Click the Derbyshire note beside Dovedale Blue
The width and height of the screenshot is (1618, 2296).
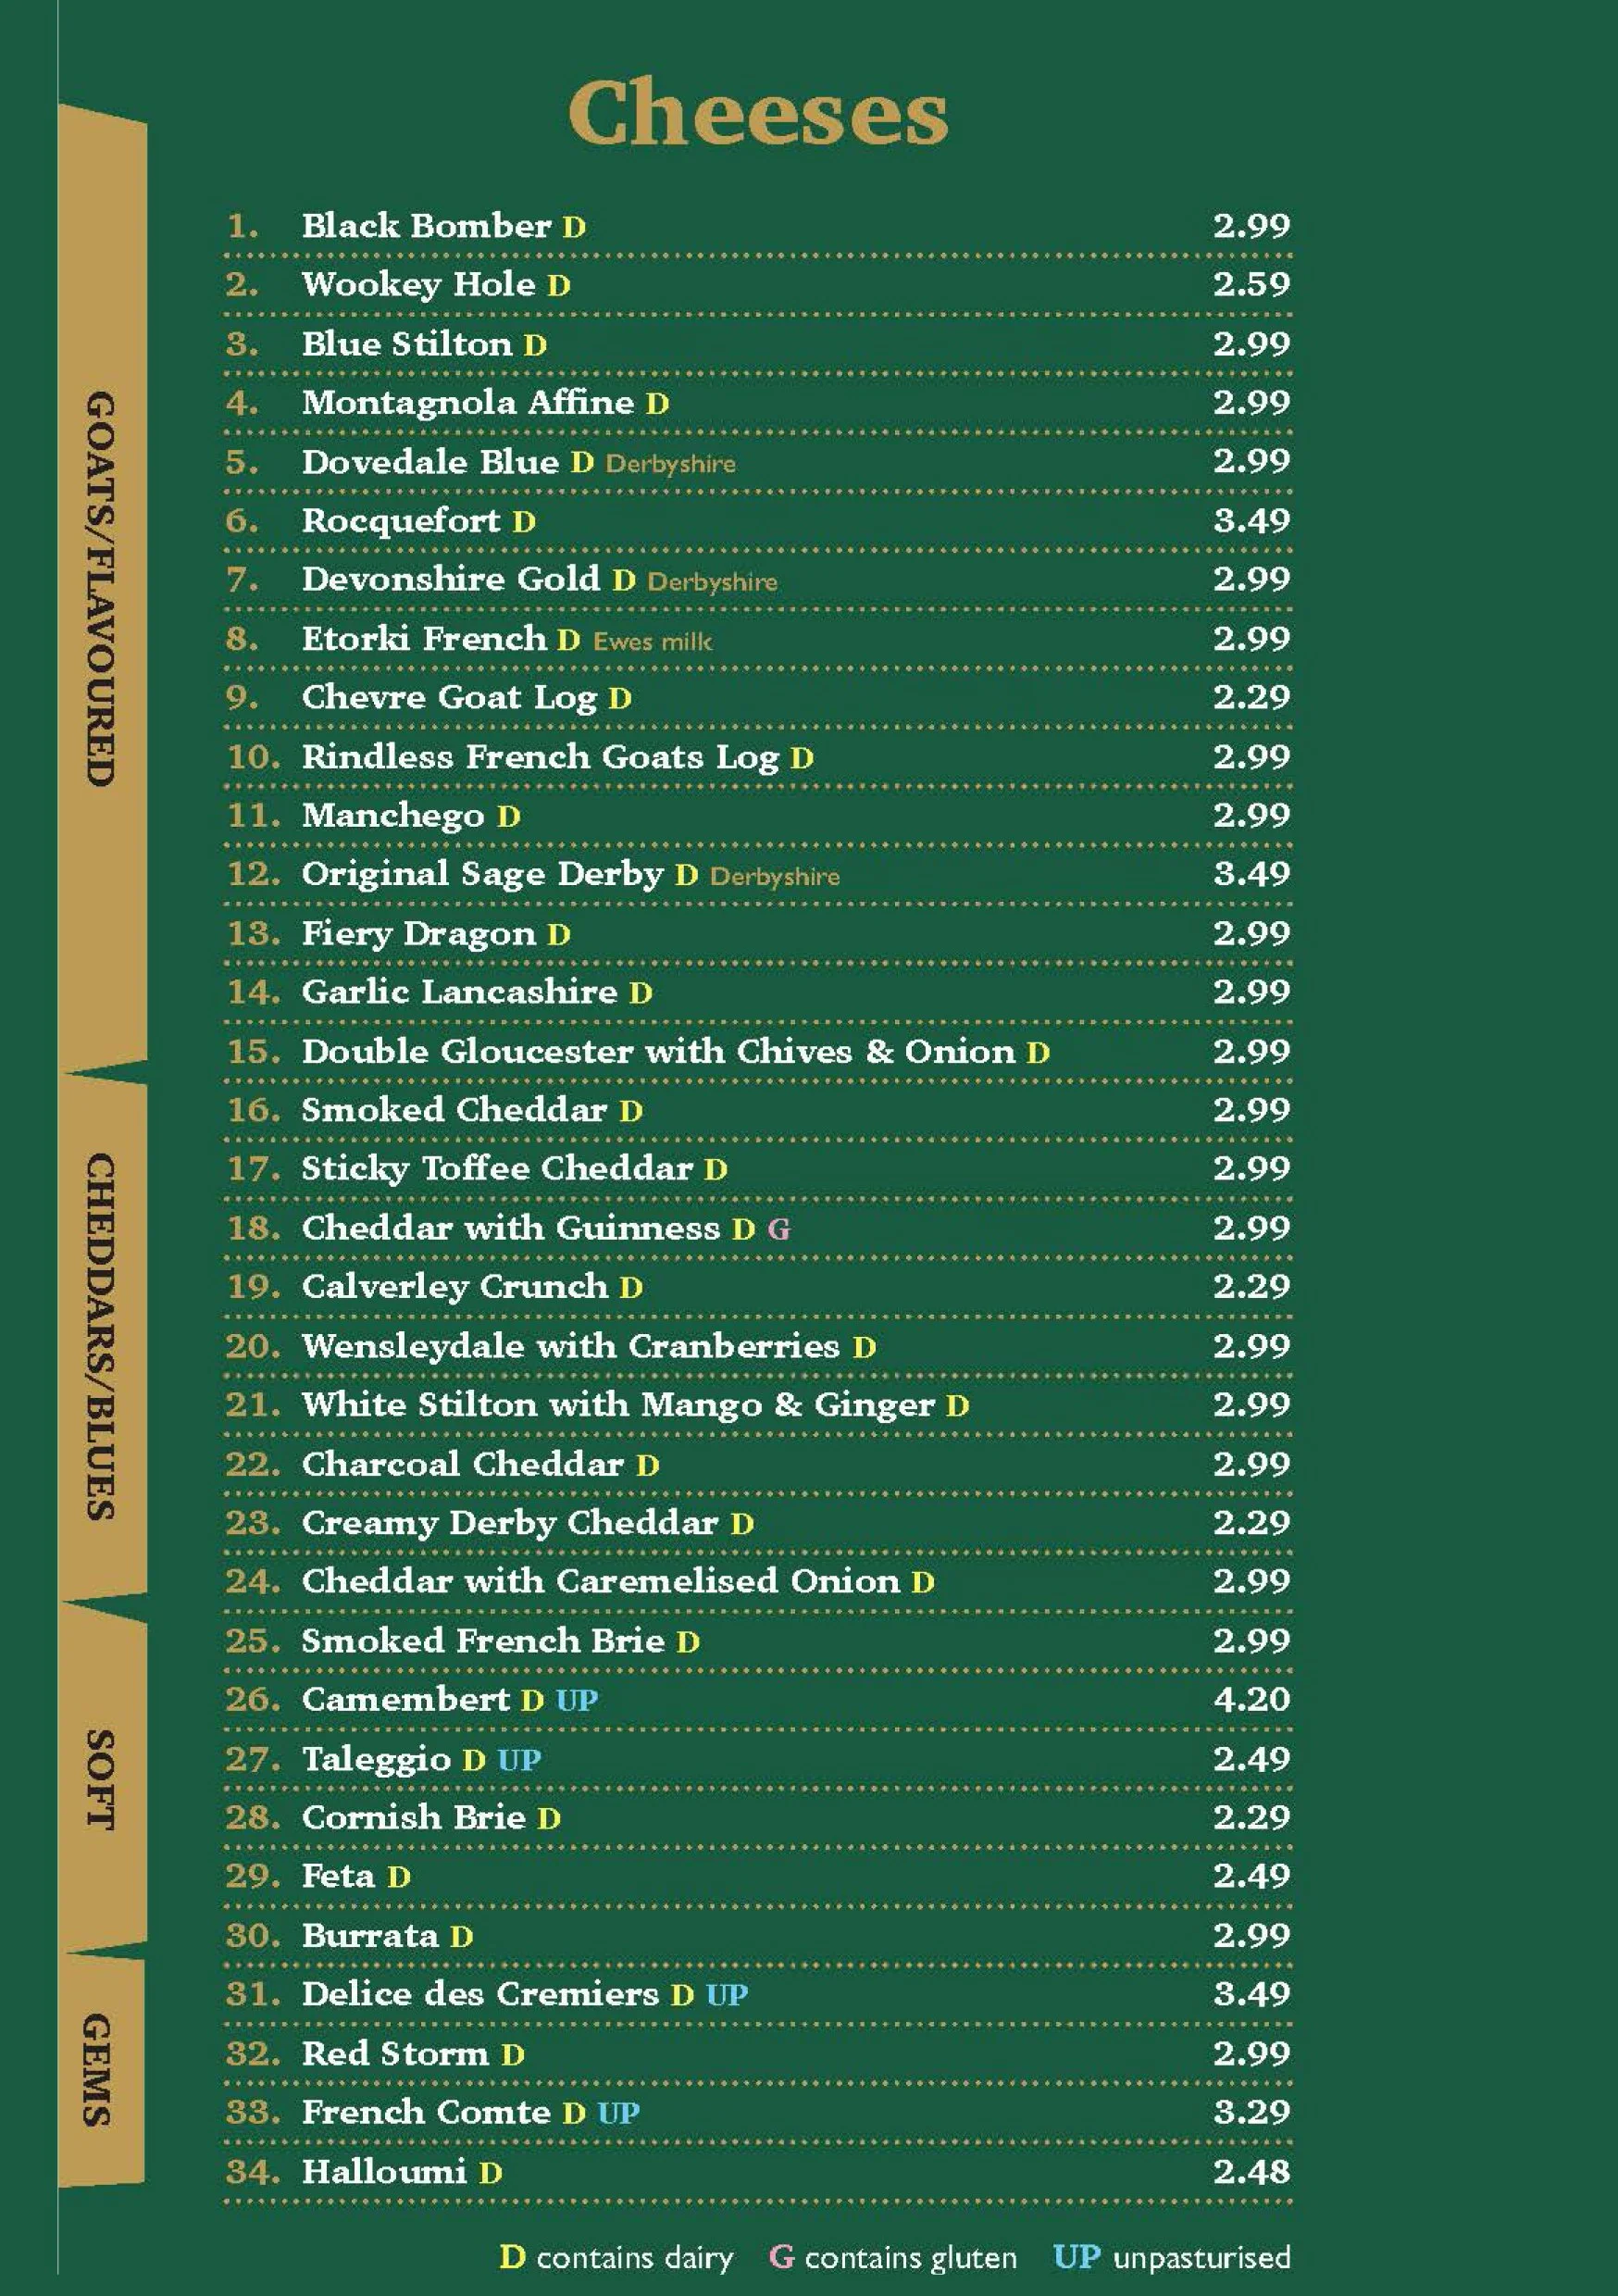(671, 464)
